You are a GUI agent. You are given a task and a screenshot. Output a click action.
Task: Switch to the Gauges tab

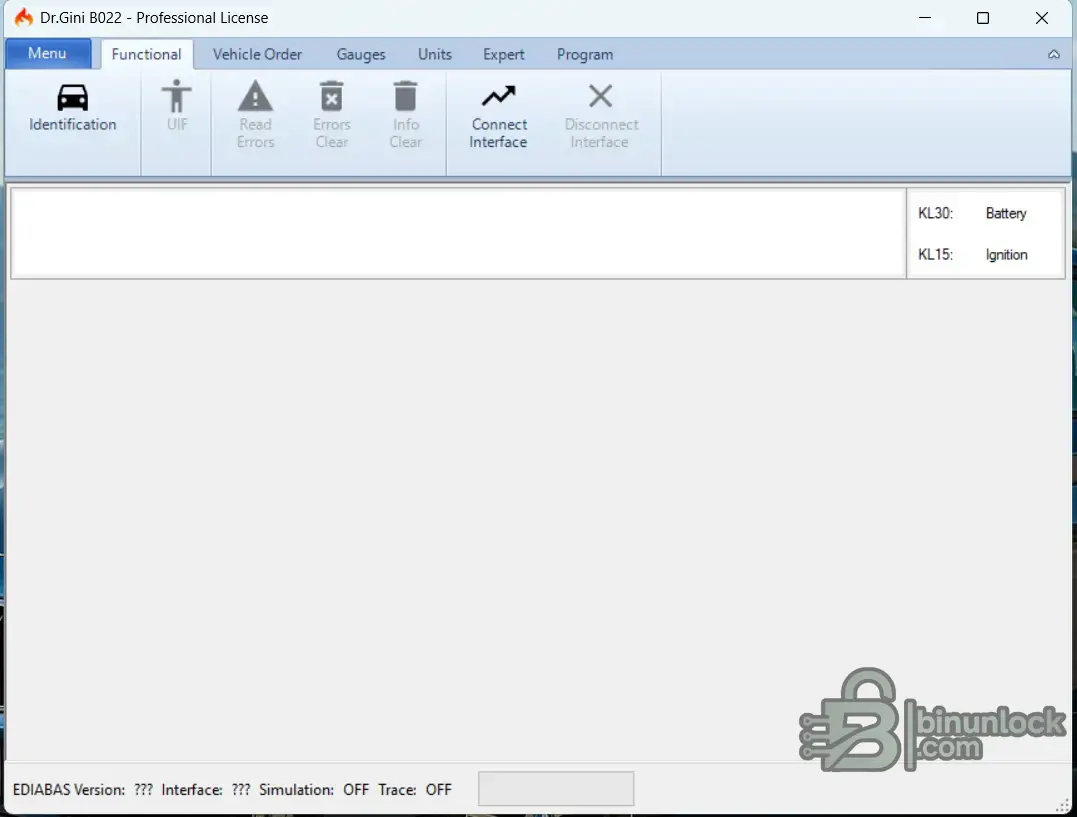[361, 54]
